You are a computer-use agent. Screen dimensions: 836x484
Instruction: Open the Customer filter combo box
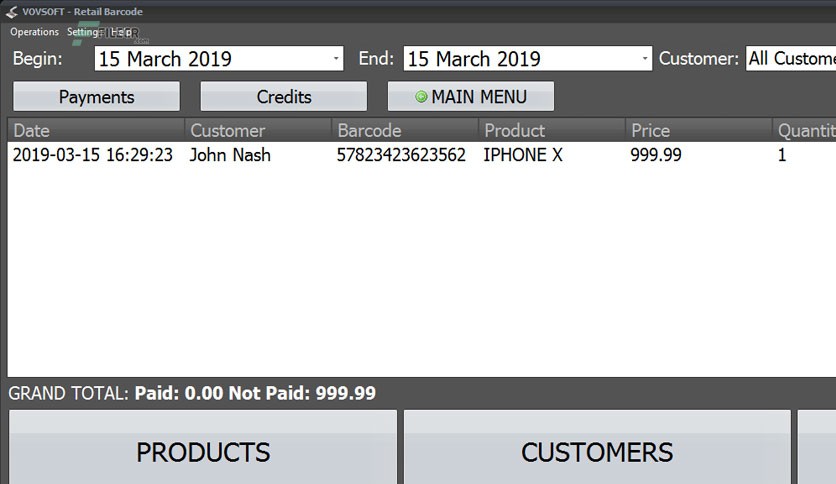[791, 58]
